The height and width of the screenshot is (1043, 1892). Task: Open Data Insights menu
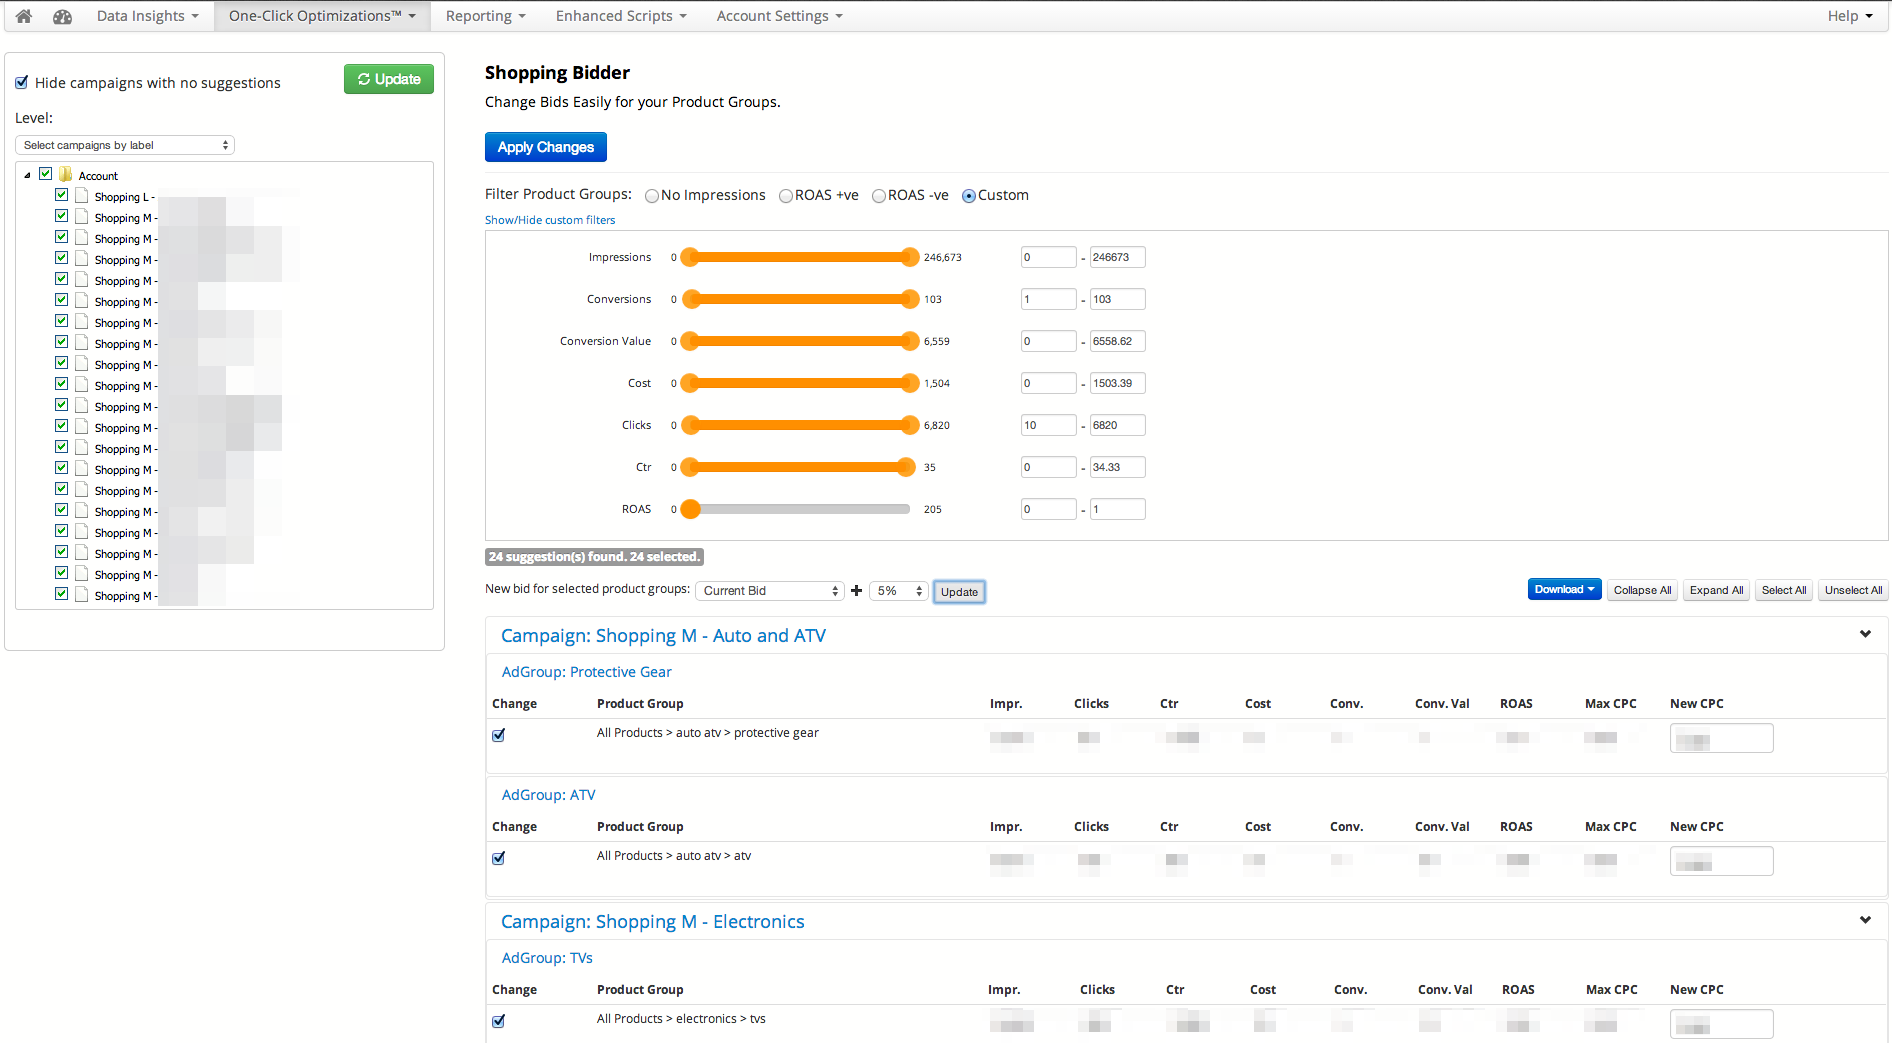coord(148,16)
